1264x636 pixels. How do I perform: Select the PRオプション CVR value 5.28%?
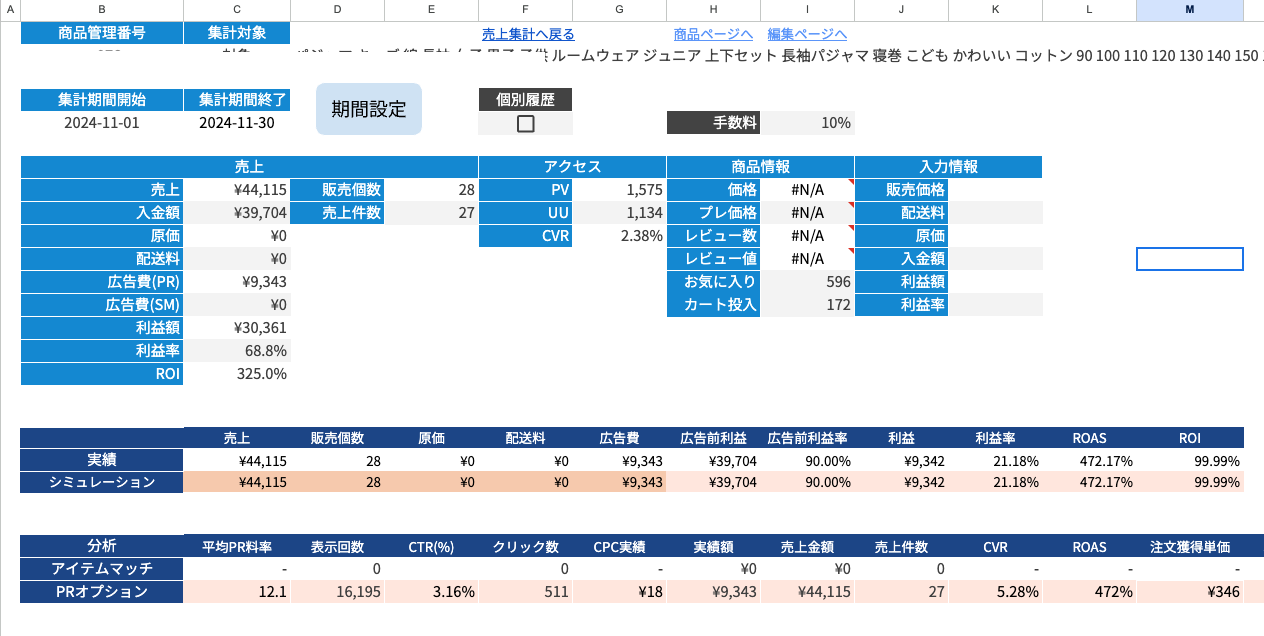pyautogui.click(x=995, y=592)
